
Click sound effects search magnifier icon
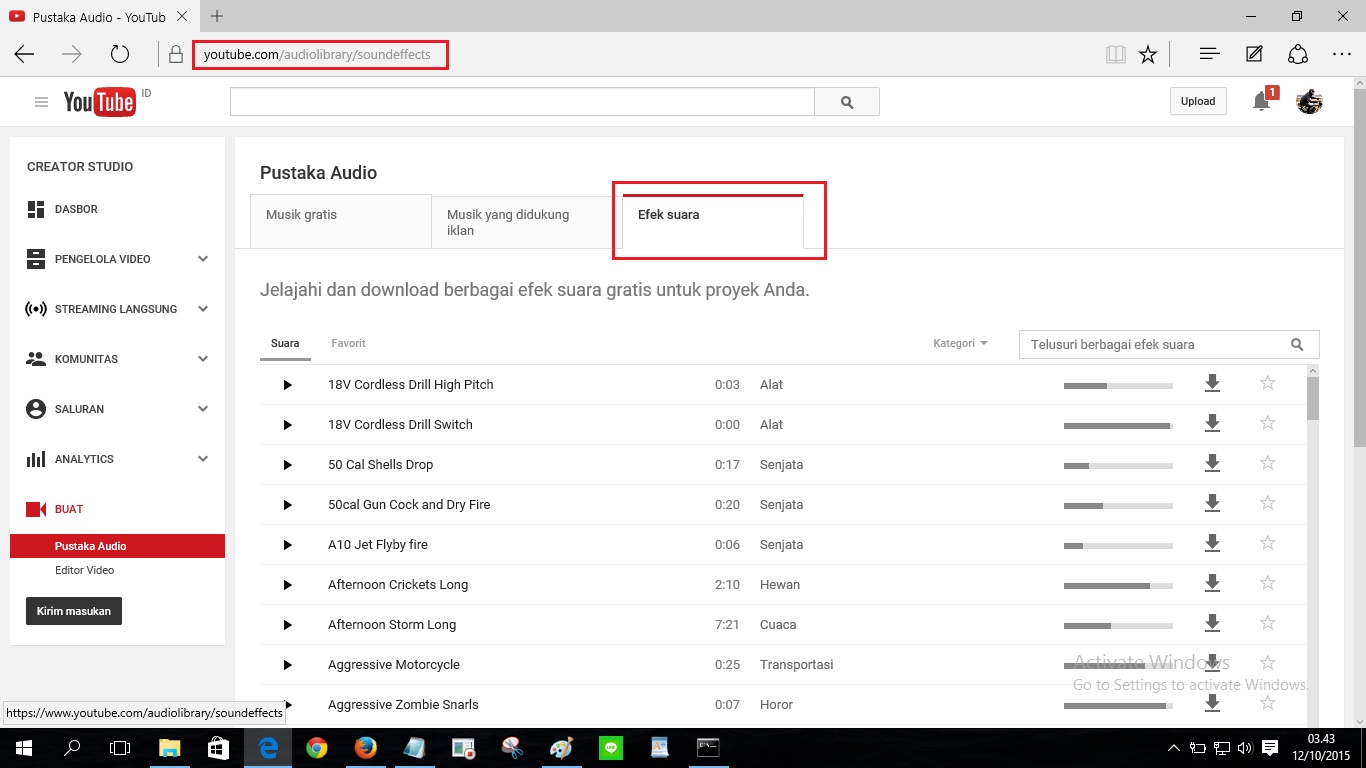click(x=1297, y=344)
